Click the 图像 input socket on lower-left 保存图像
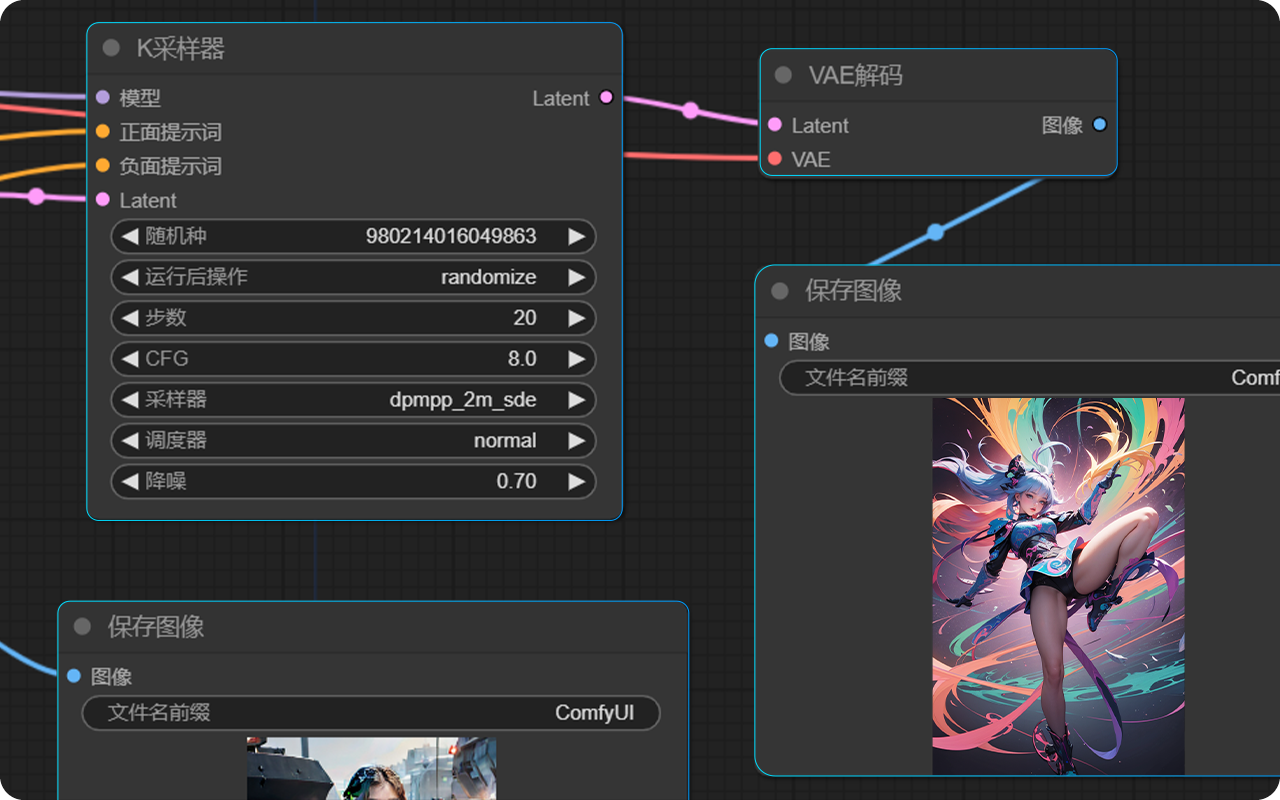This screenshot has height=800, width=1280. [x=74, y=676]
